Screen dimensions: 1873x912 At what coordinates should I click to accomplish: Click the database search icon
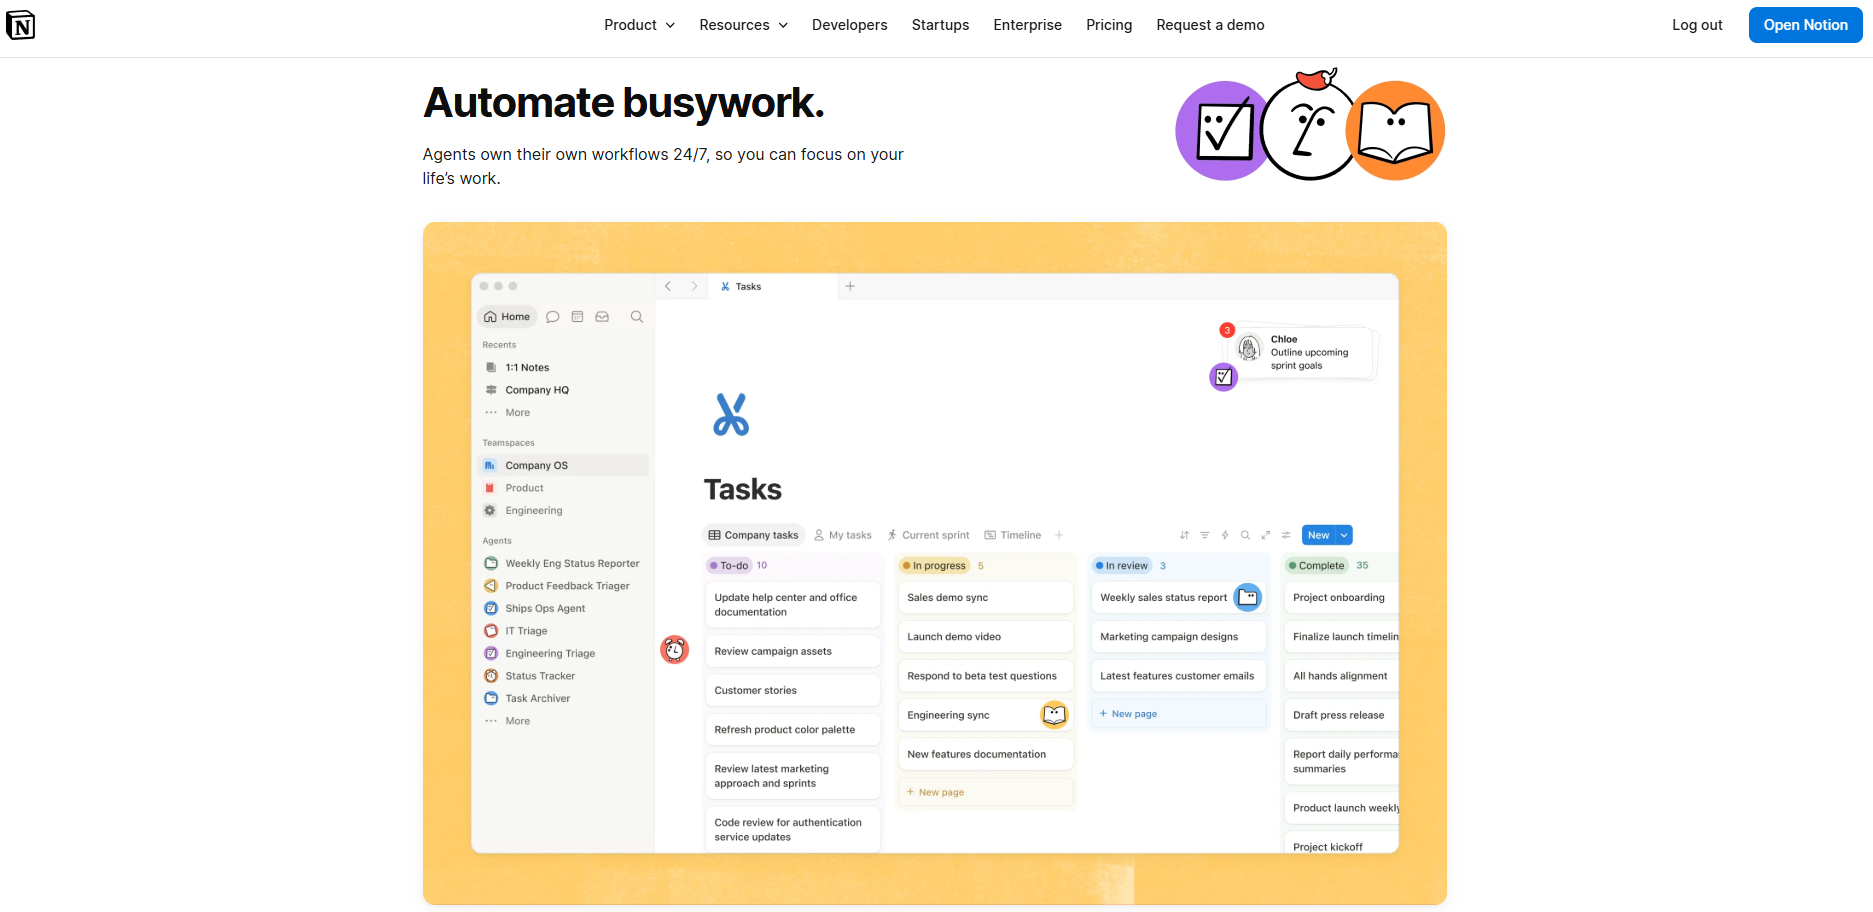[1245, 536]
